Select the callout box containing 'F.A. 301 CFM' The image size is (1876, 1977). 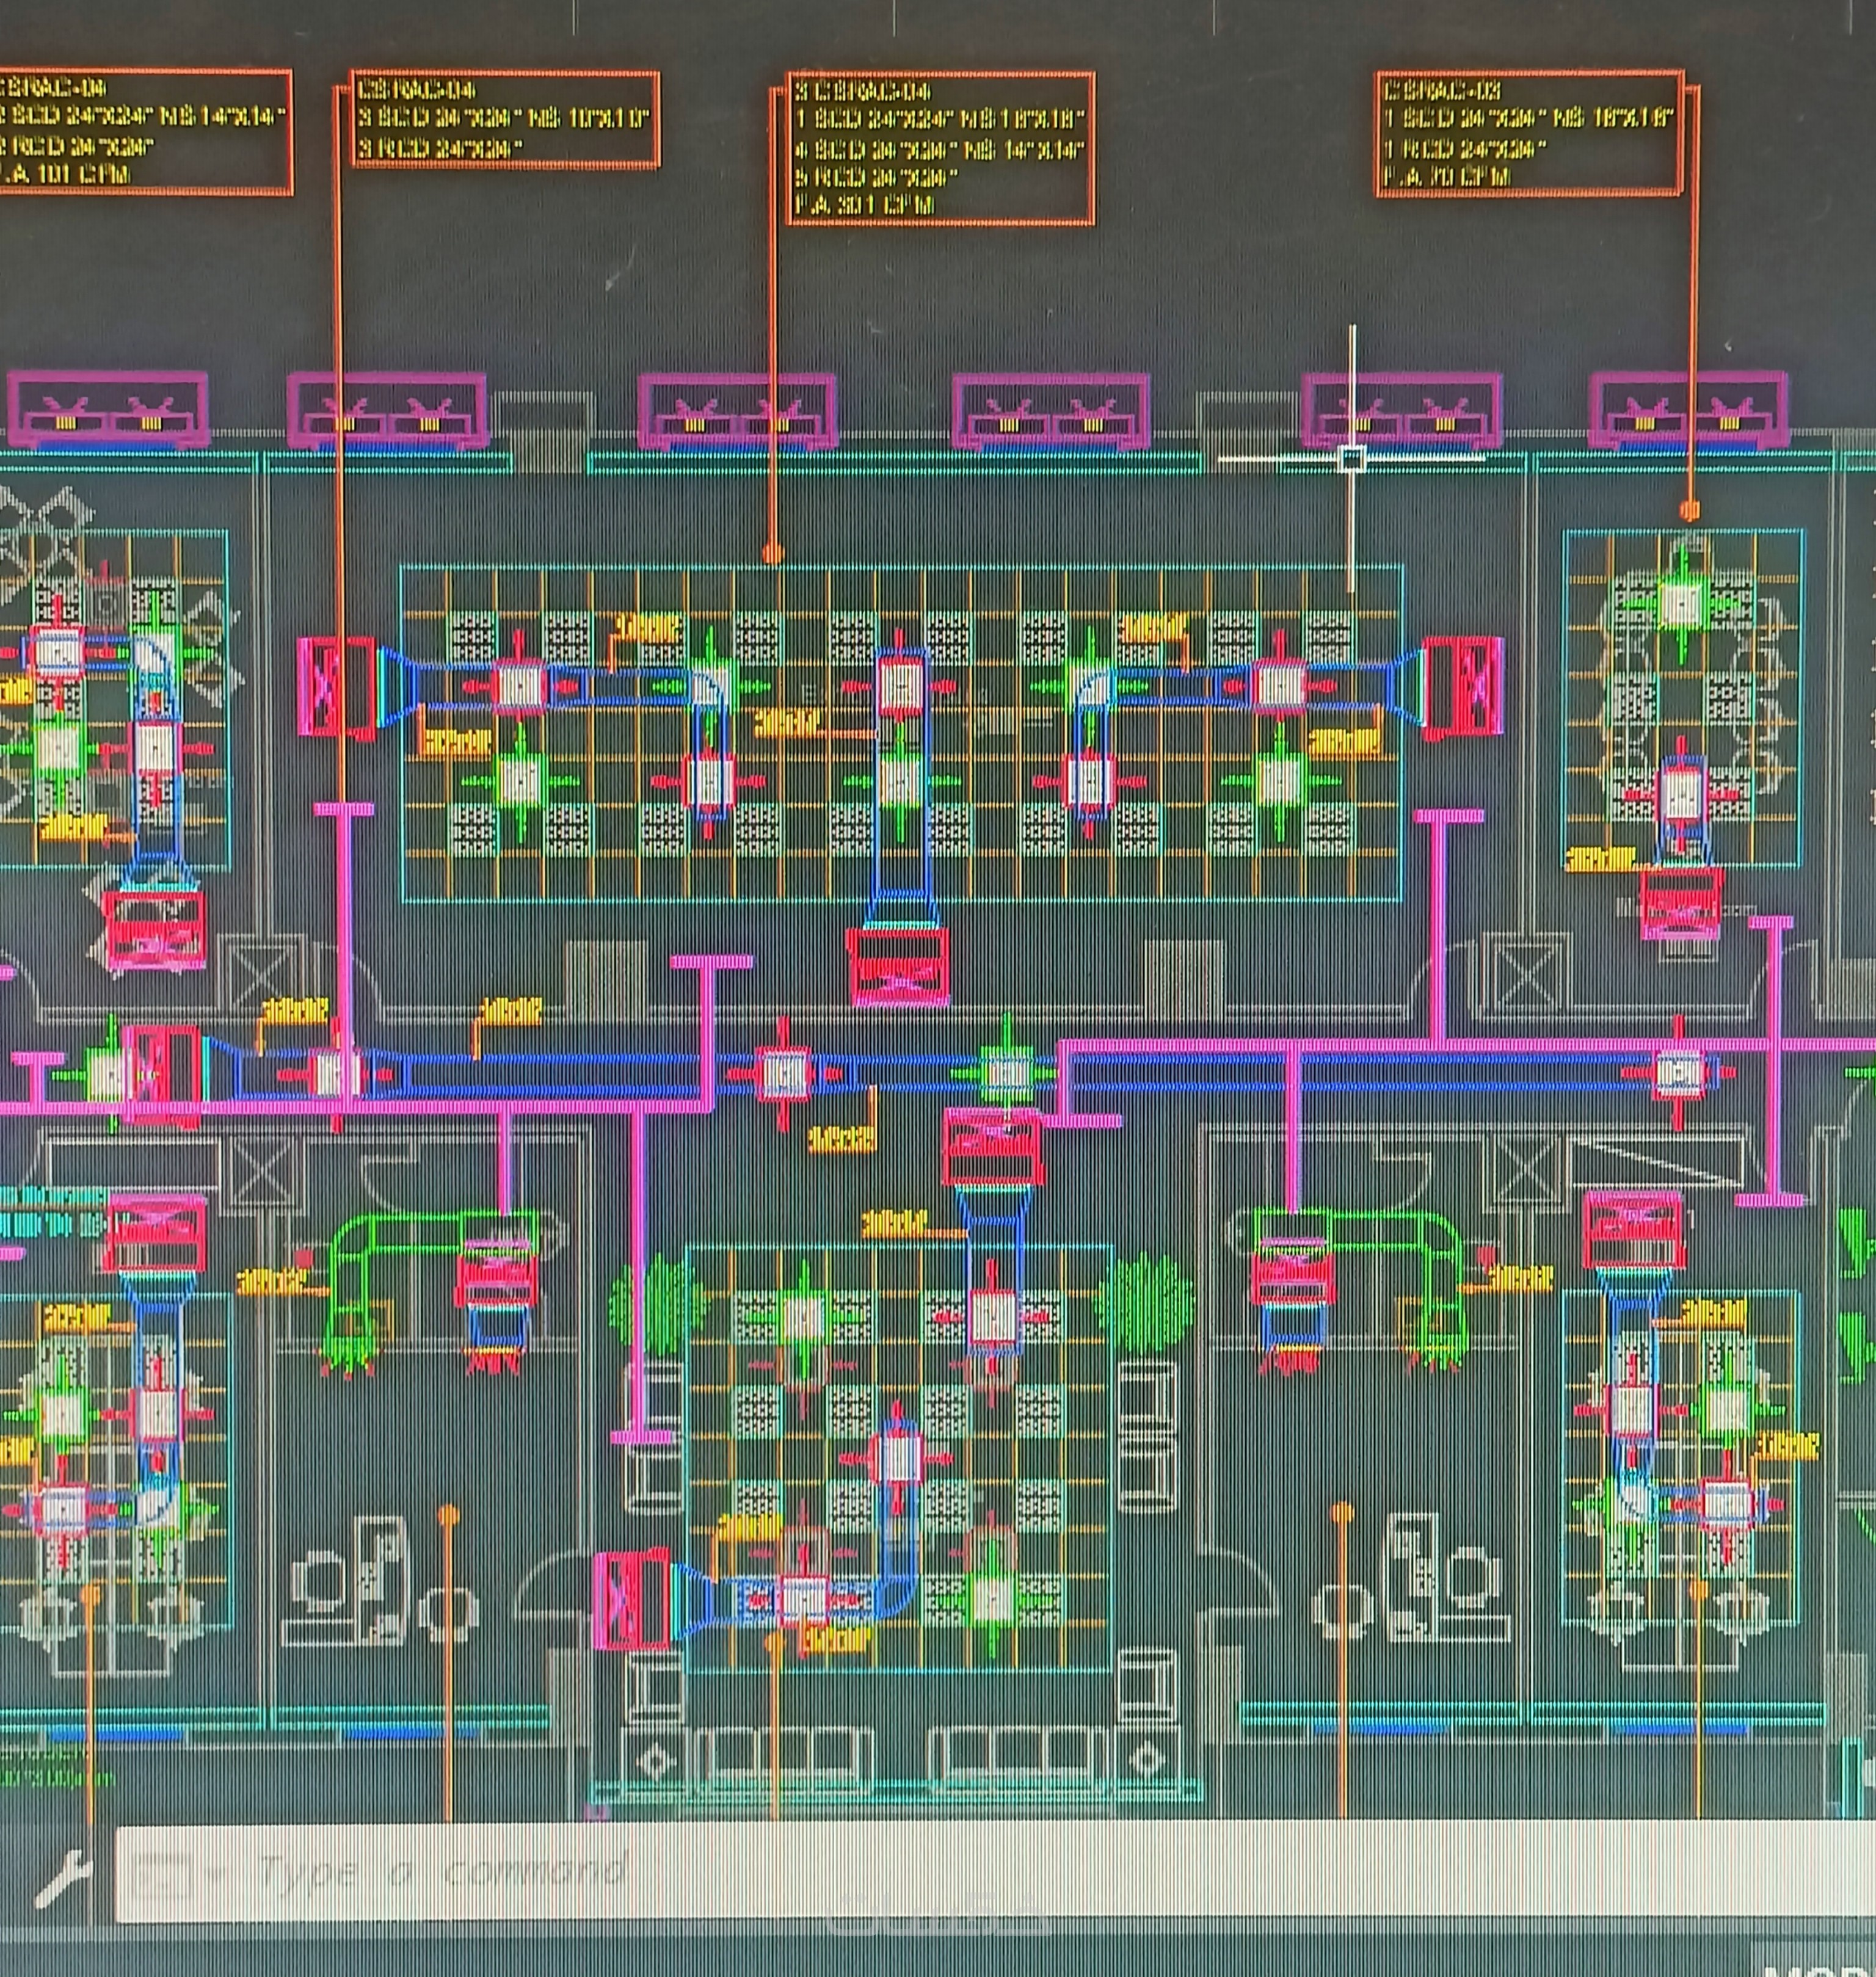point(940,148)
